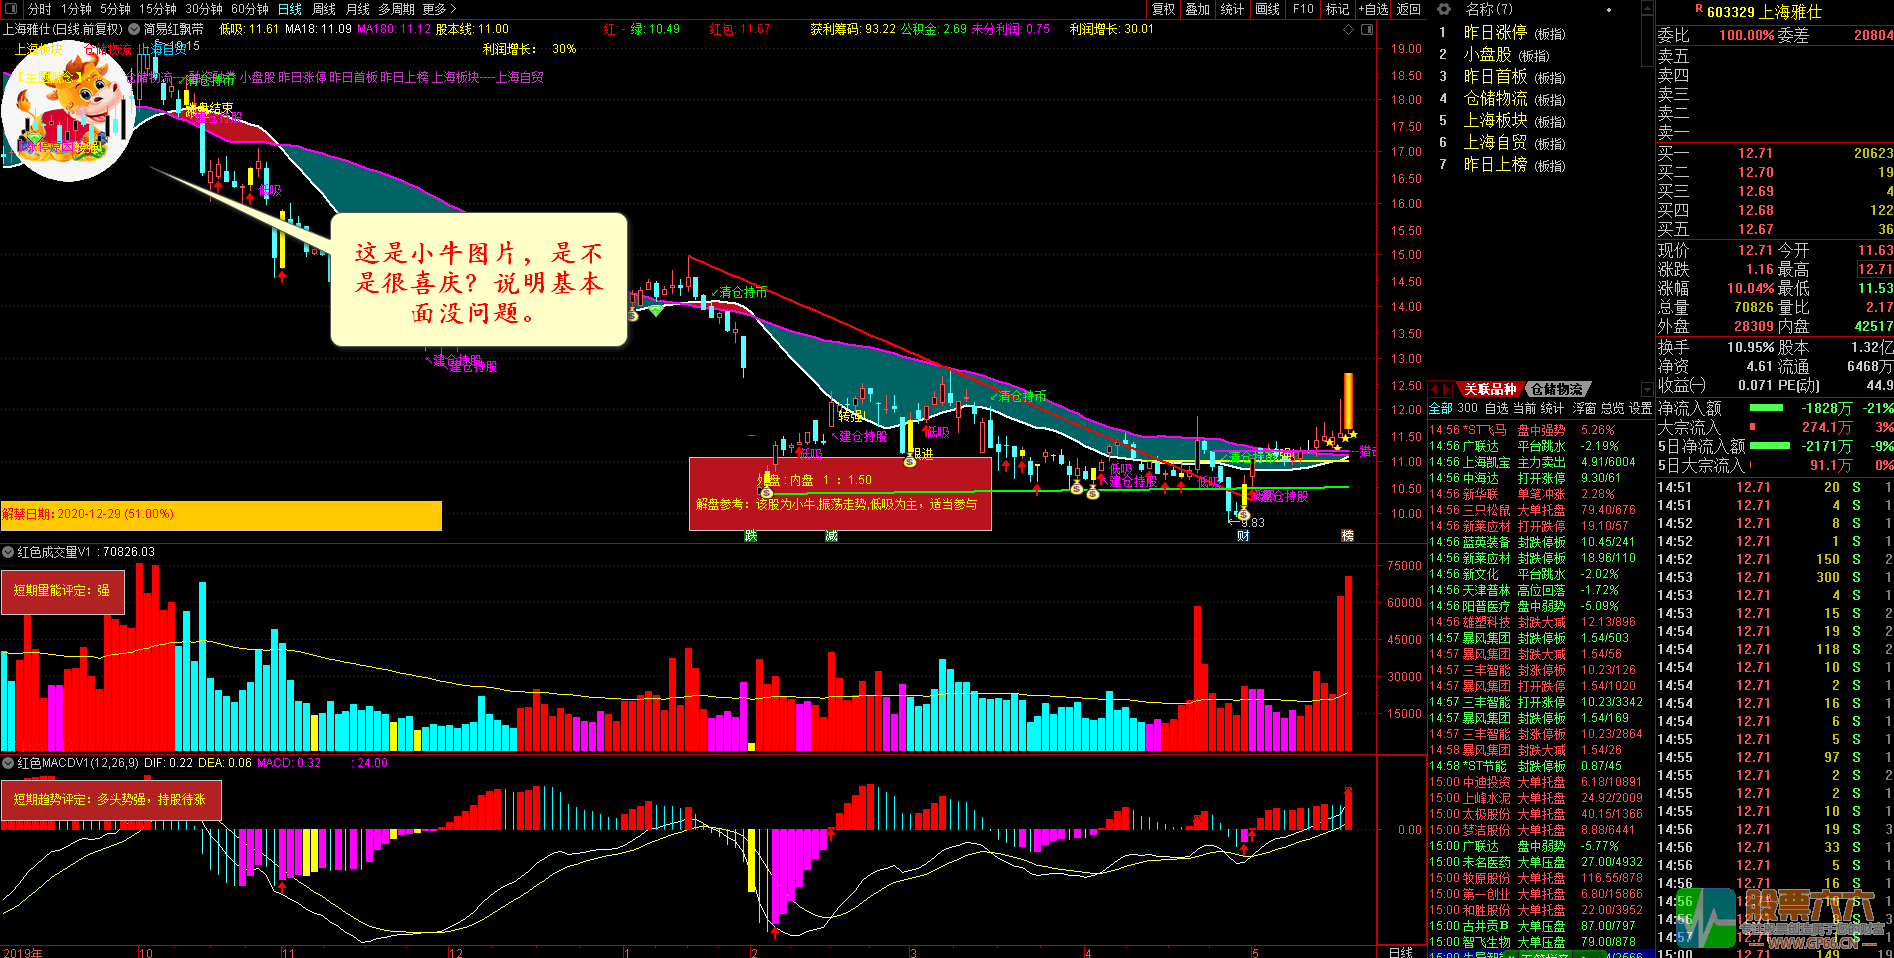
Task: Click the round icon before 红色成交量V1
Action: [8, 552]
